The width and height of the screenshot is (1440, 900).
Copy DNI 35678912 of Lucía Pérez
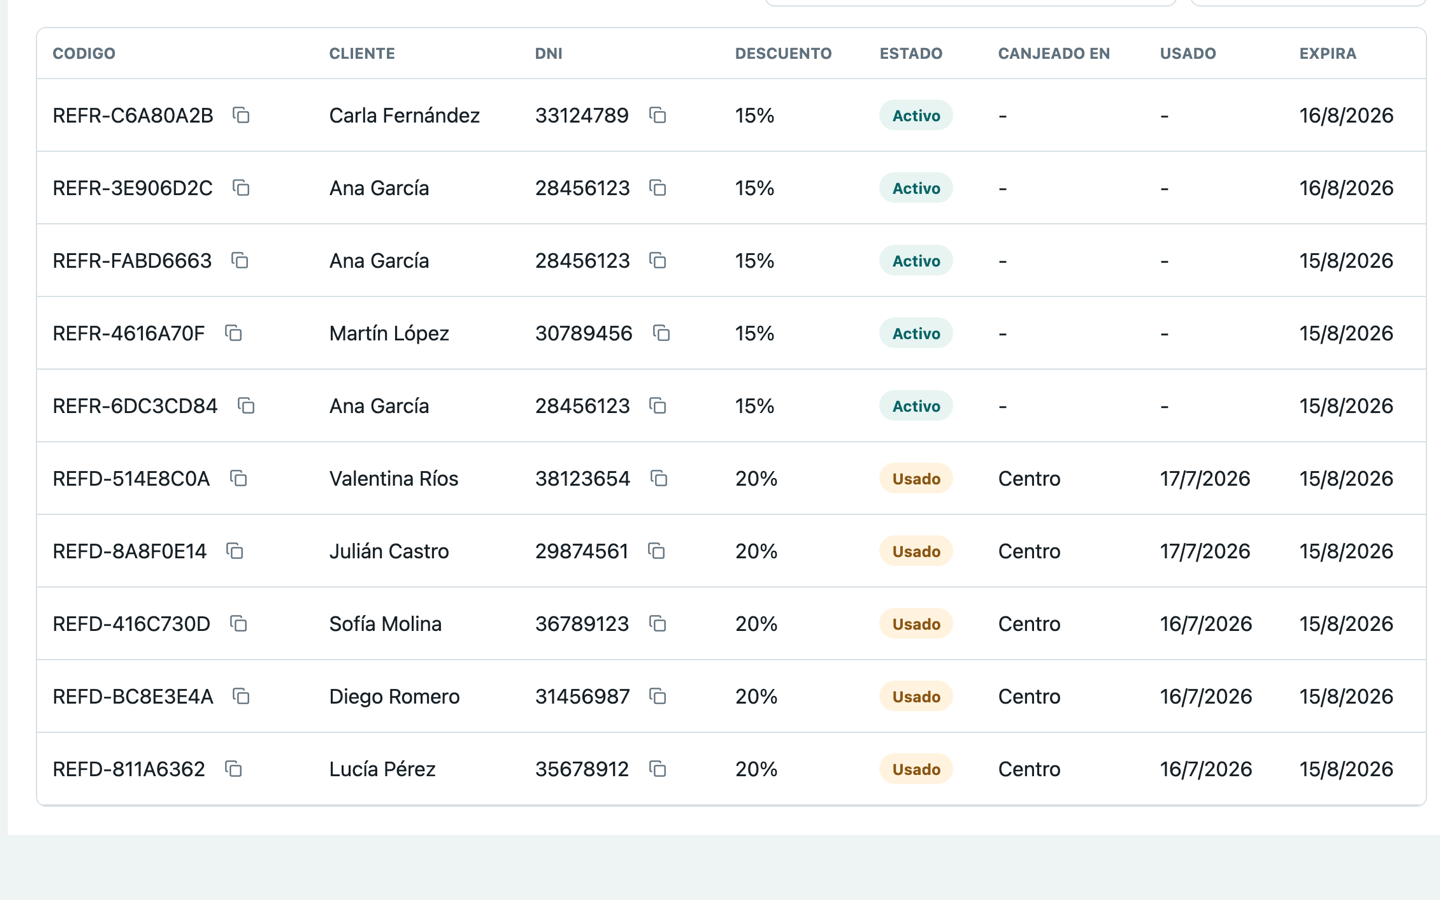(x=658, y=769)
